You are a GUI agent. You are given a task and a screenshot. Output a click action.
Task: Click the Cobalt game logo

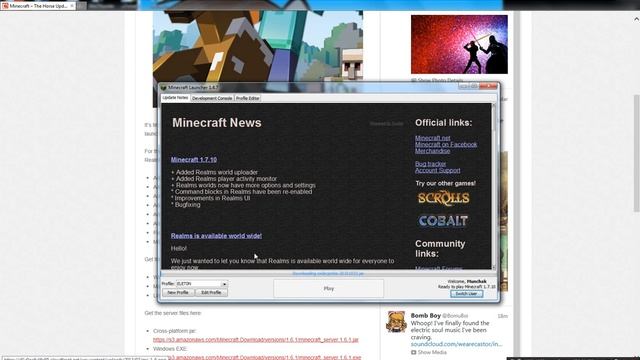point(443,221)
